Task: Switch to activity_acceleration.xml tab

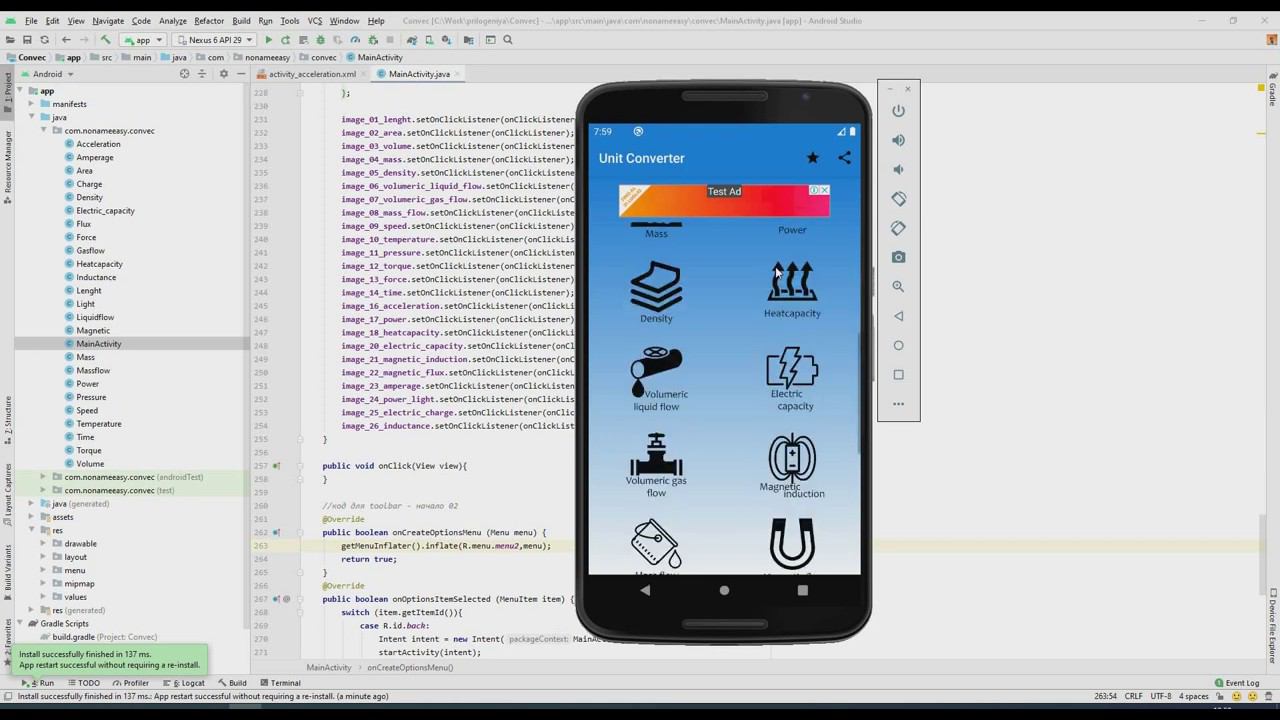Action: tap(312, 74)
